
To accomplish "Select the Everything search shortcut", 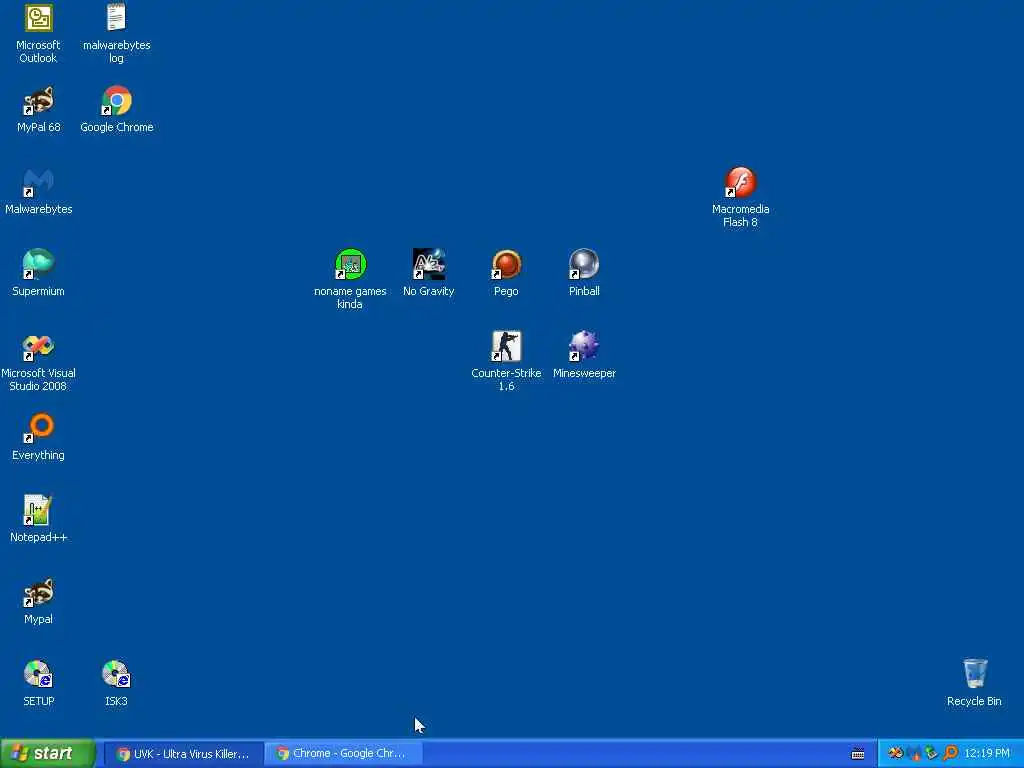I will [x=39, y=438].
